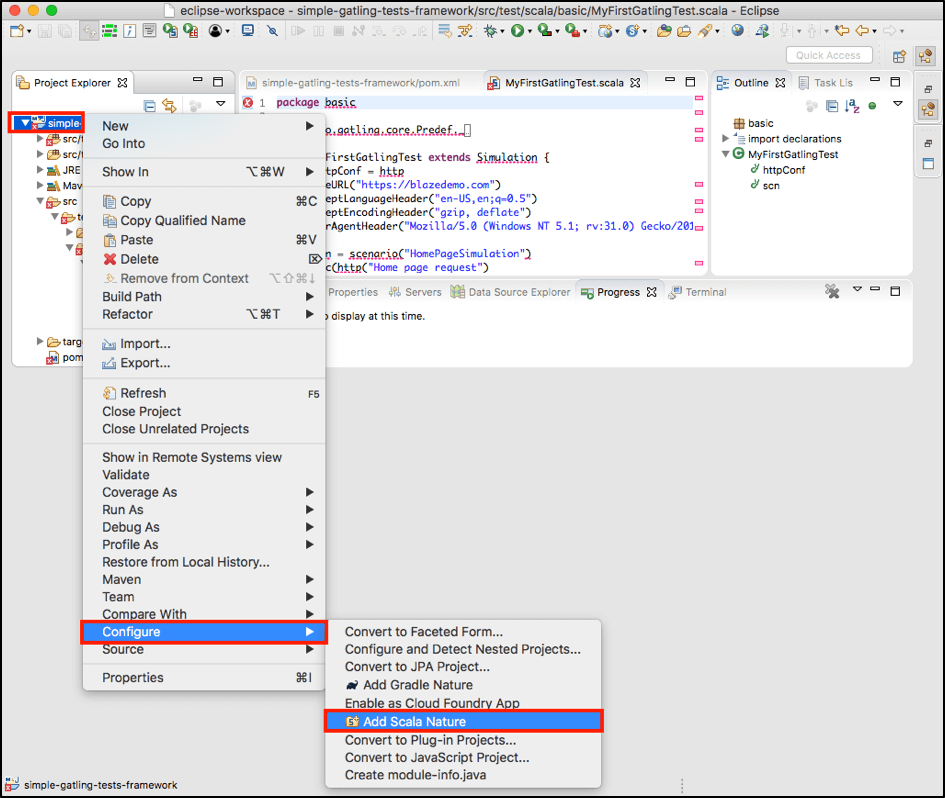Click the green server list toolbar icon
Viewport: 945px width, 798px height.
click(109, 31)
